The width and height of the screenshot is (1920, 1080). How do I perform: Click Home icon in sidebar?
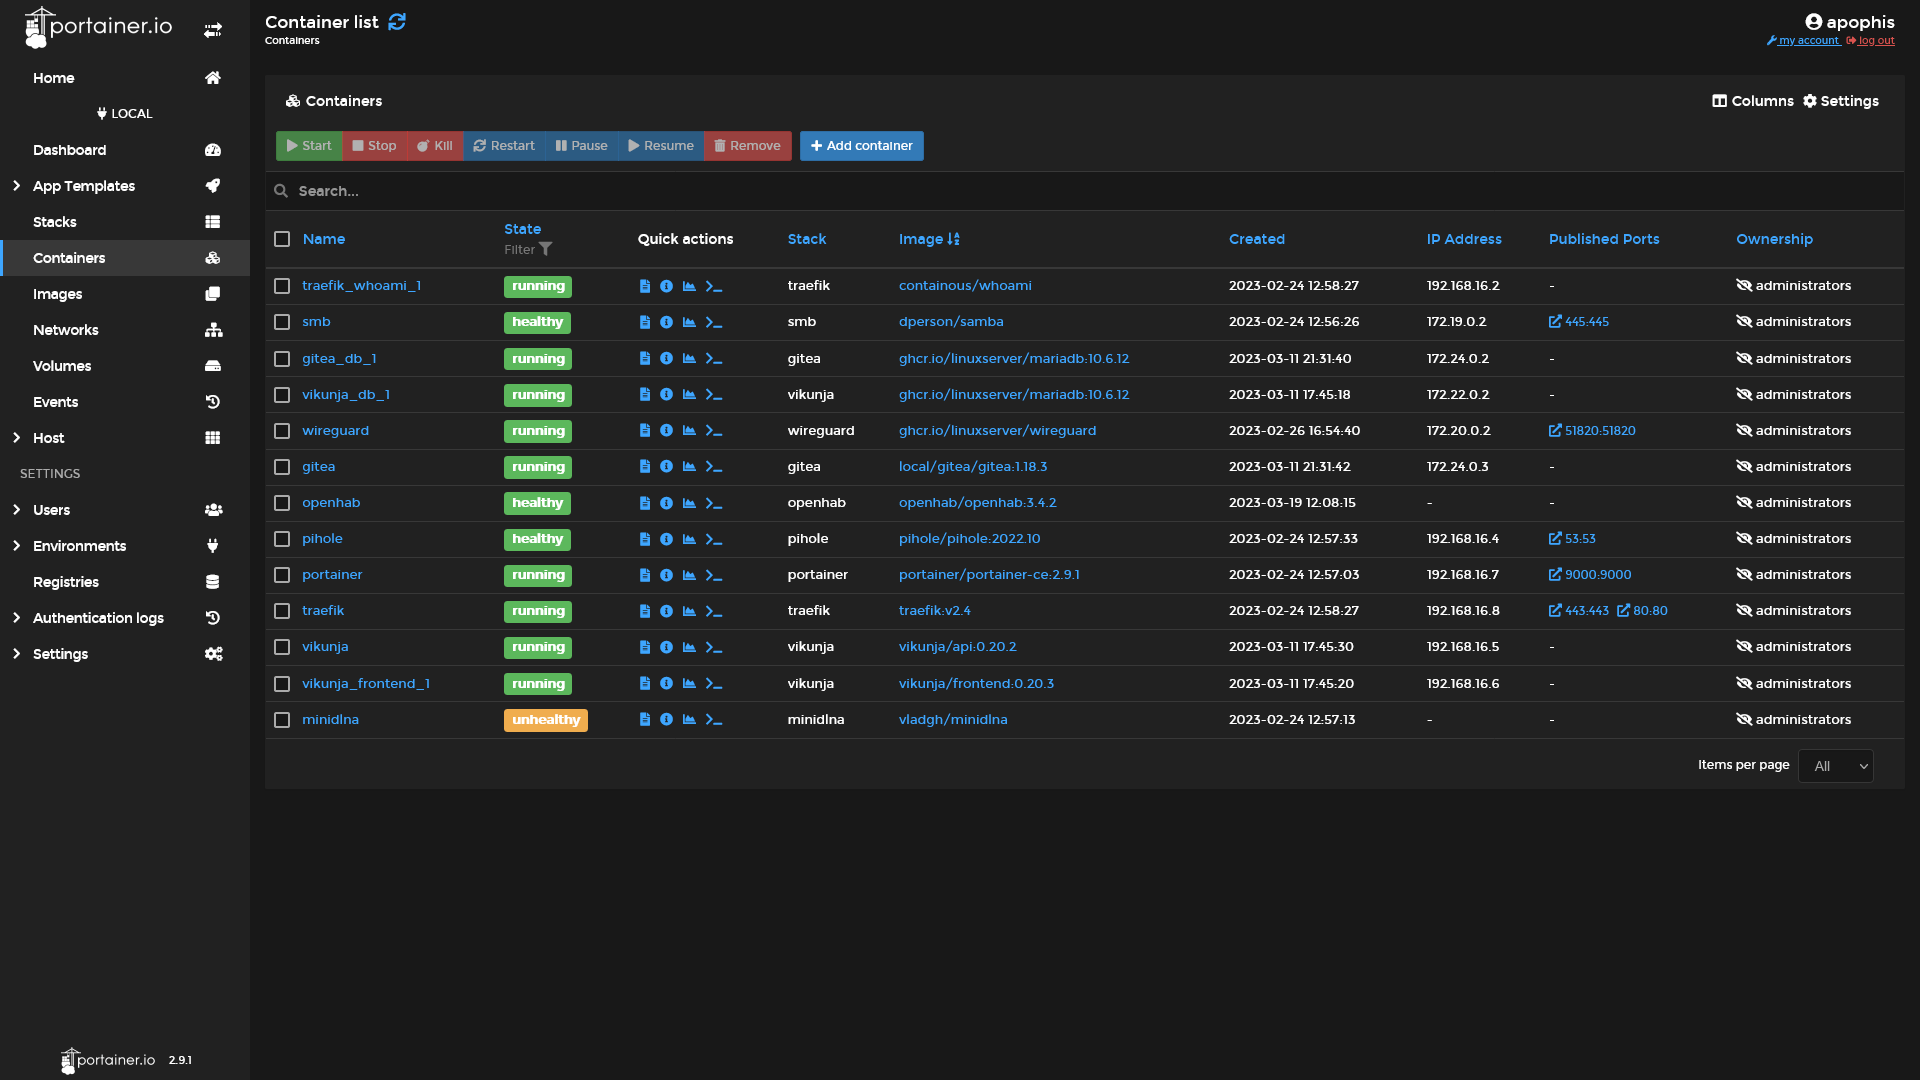click(x=213, y=78)
